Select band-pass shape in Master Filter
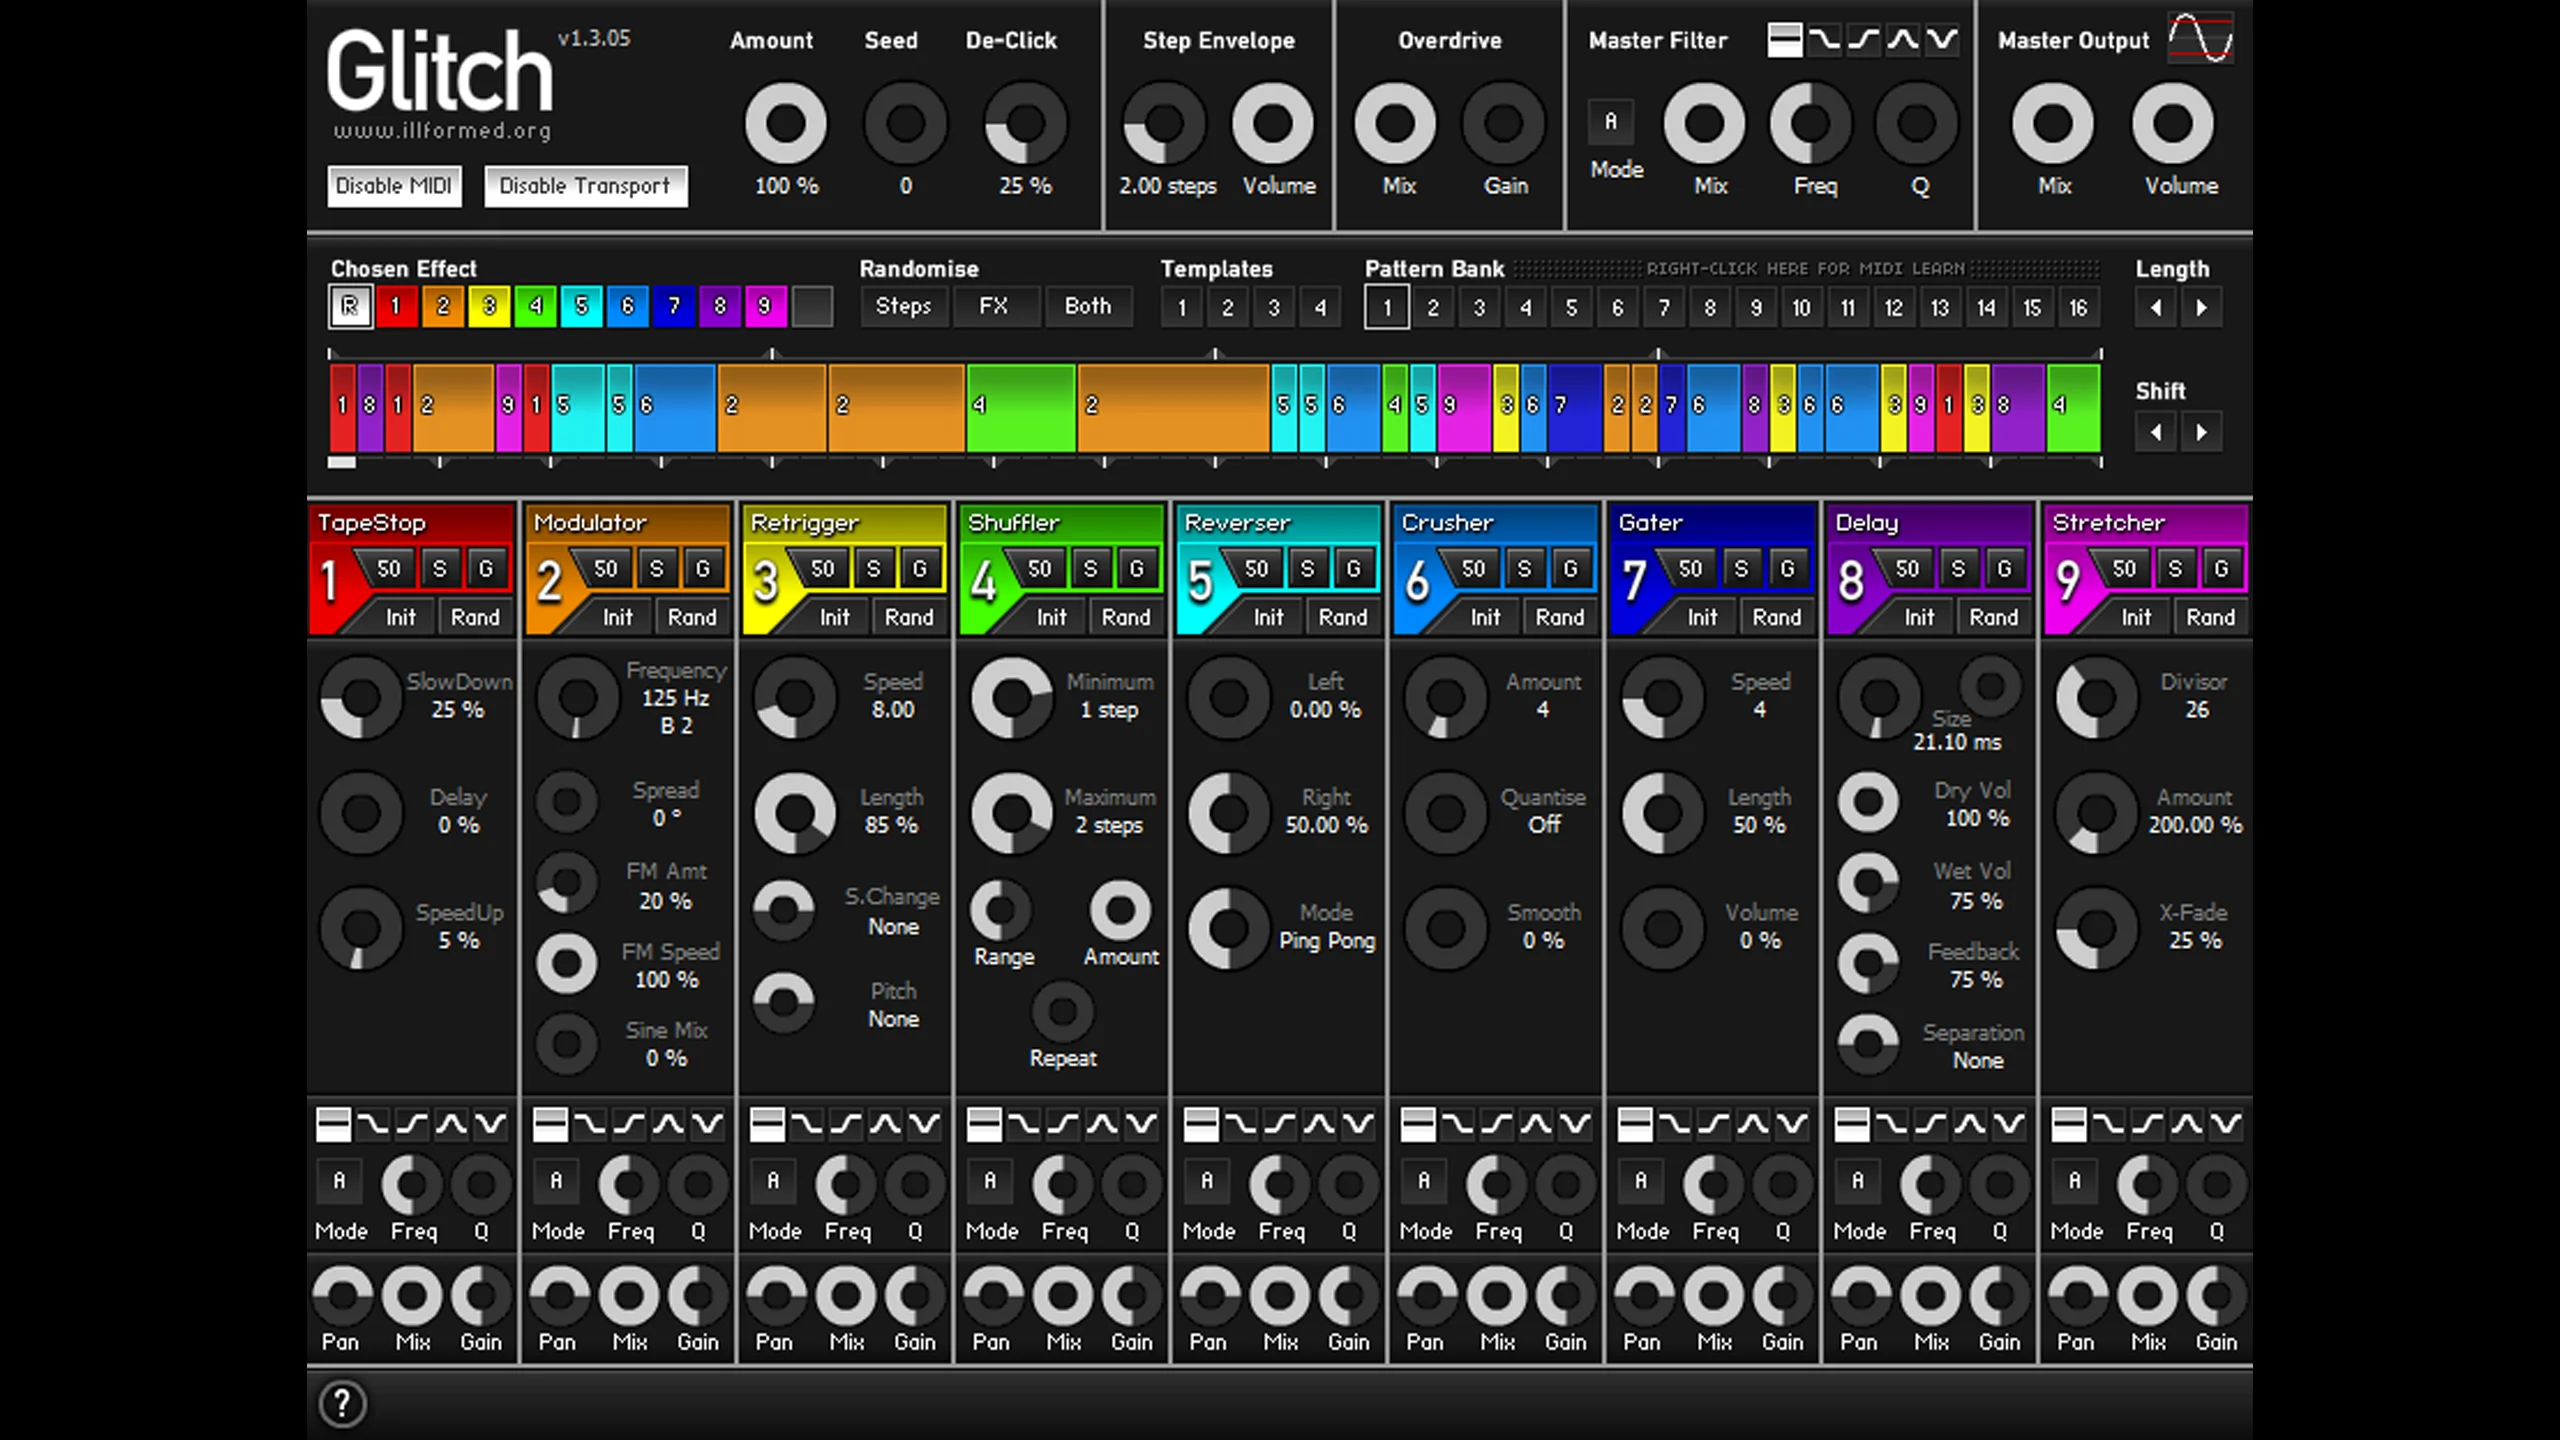 click(x=1903, y=40)
